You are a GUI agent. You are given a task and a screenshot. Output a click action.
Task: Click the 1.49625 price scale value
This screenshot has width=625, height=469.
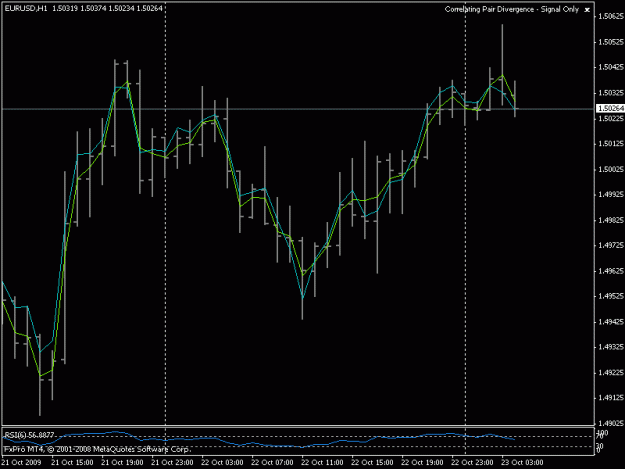point(611,271)
